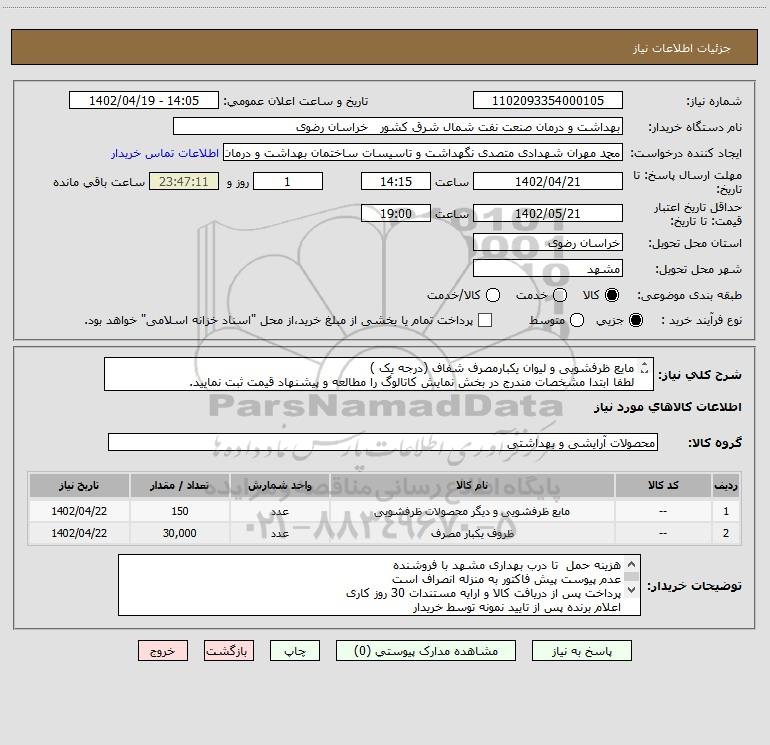Click the quantity cell 150
This screenshot has width=770, height=745.
pyautogui.click(x=179, y=511)
